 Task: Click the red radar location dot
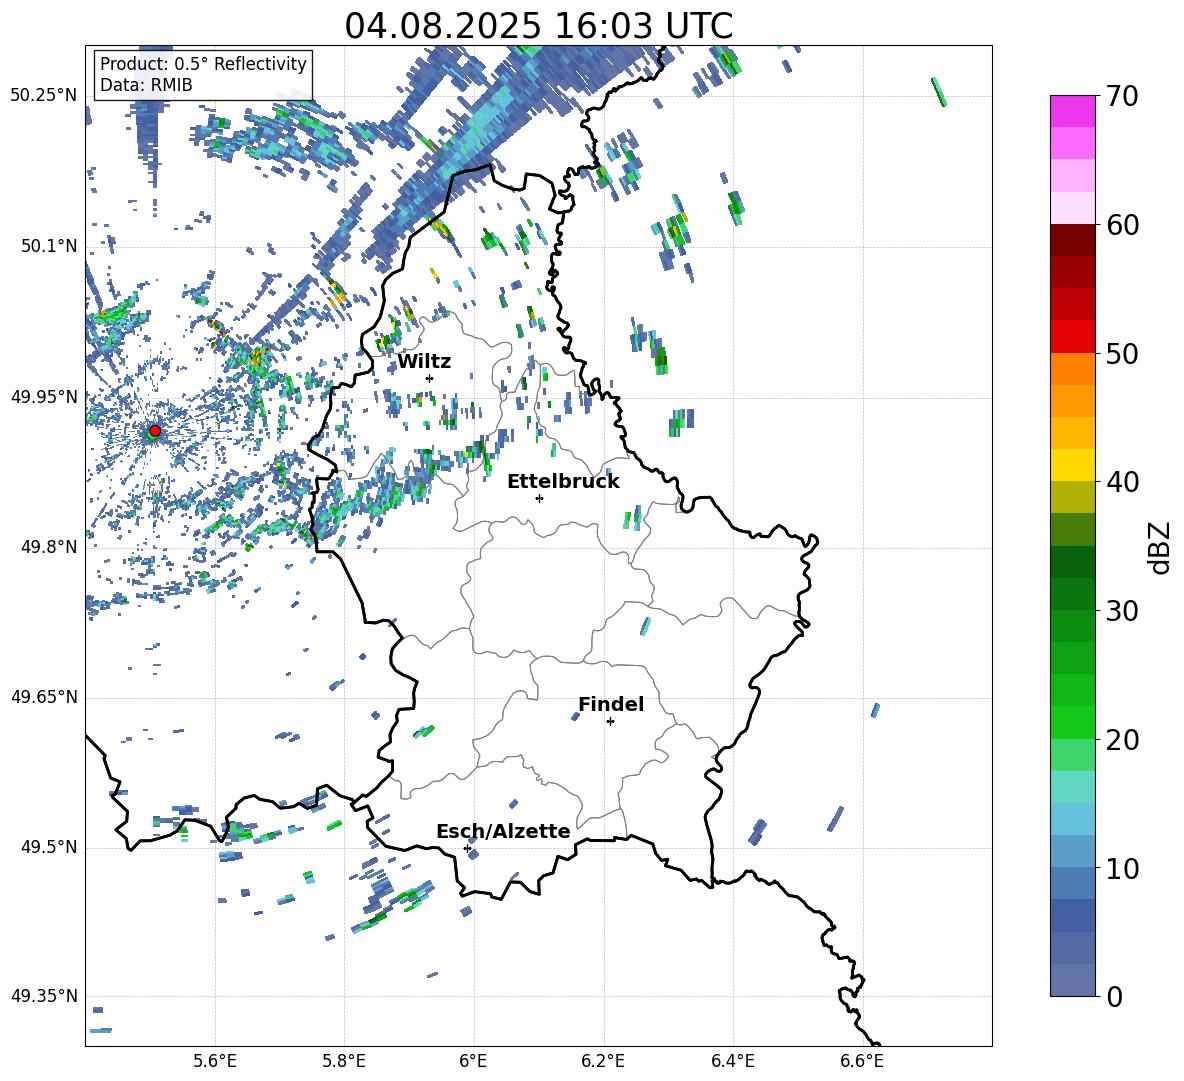coord(155,430)
